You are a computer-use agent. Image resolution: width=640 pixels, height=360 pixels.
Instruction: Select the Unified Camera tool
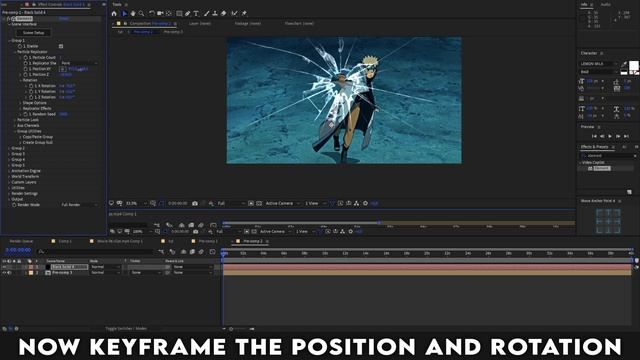coord(160,13)
